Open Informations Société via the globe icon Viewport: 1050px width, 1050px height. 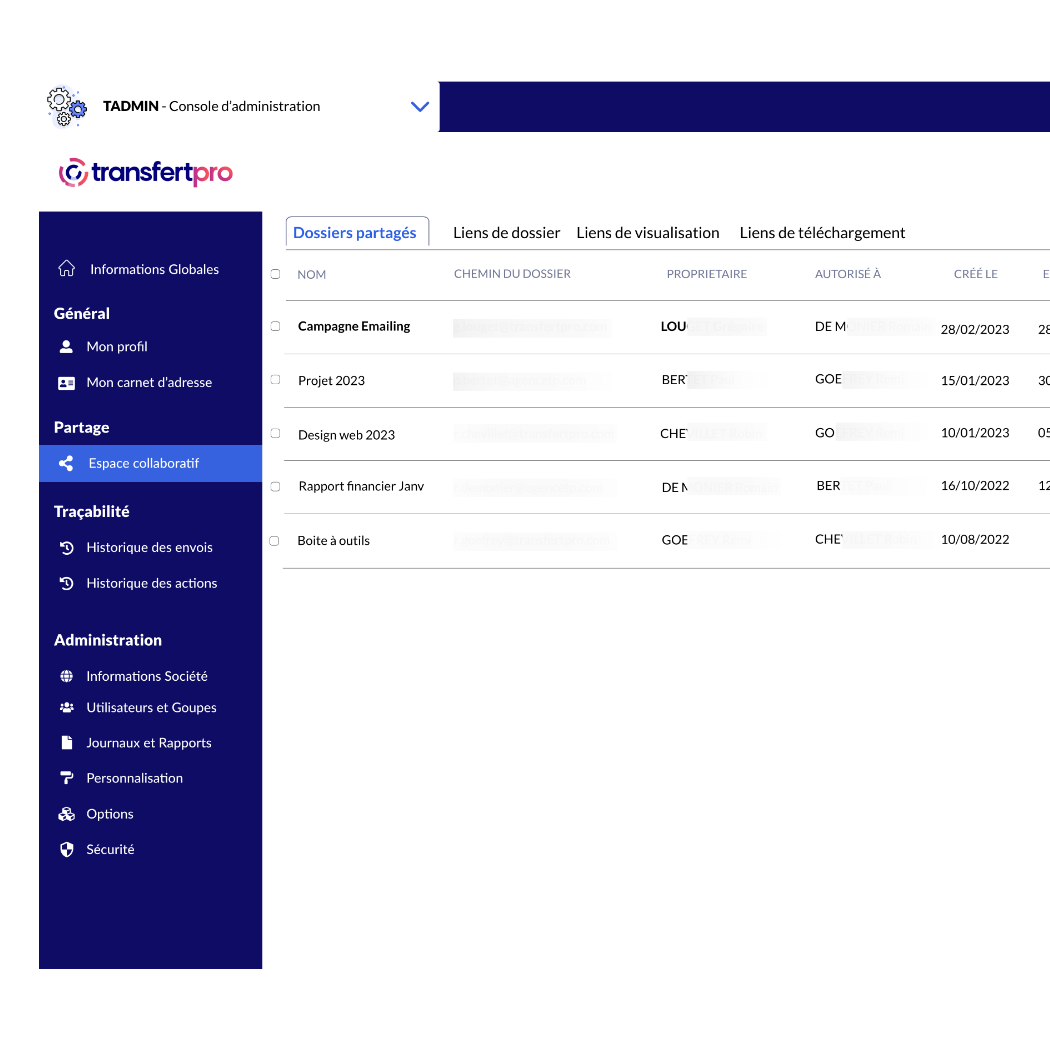click(66, 676)
